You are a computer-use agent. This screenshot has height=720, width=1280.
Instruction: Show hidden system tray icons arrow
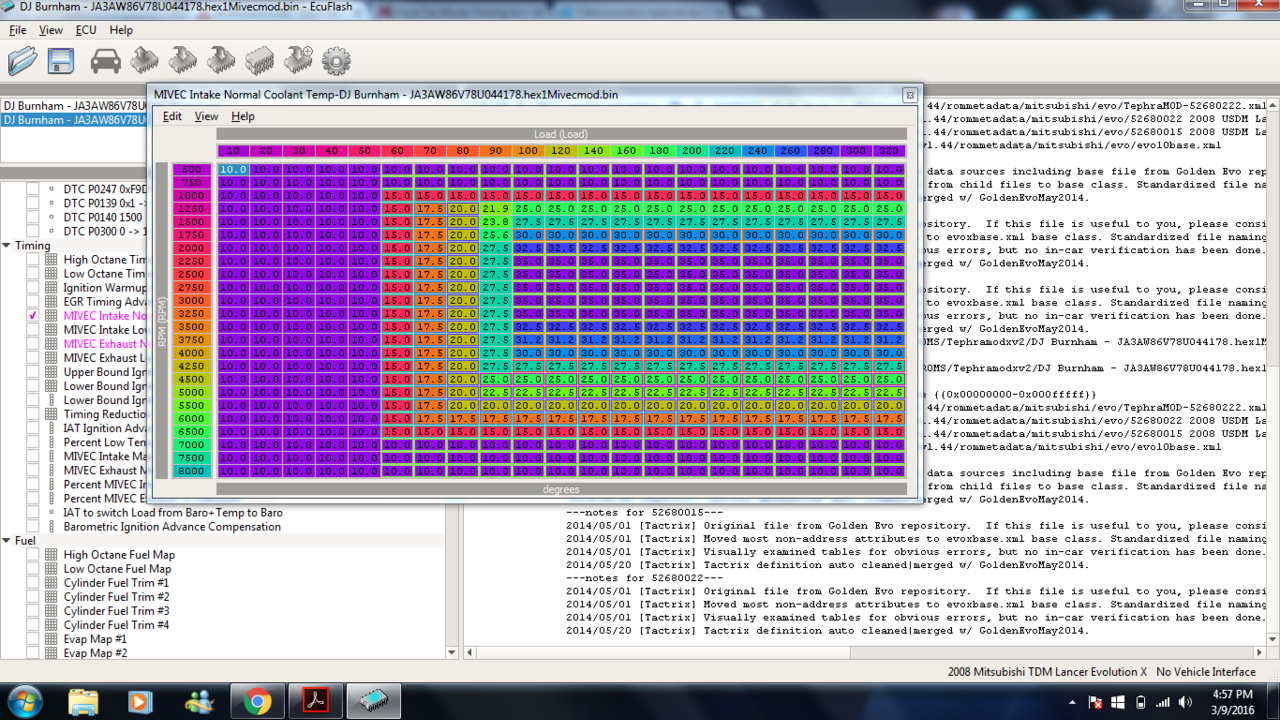point(1073,702)
